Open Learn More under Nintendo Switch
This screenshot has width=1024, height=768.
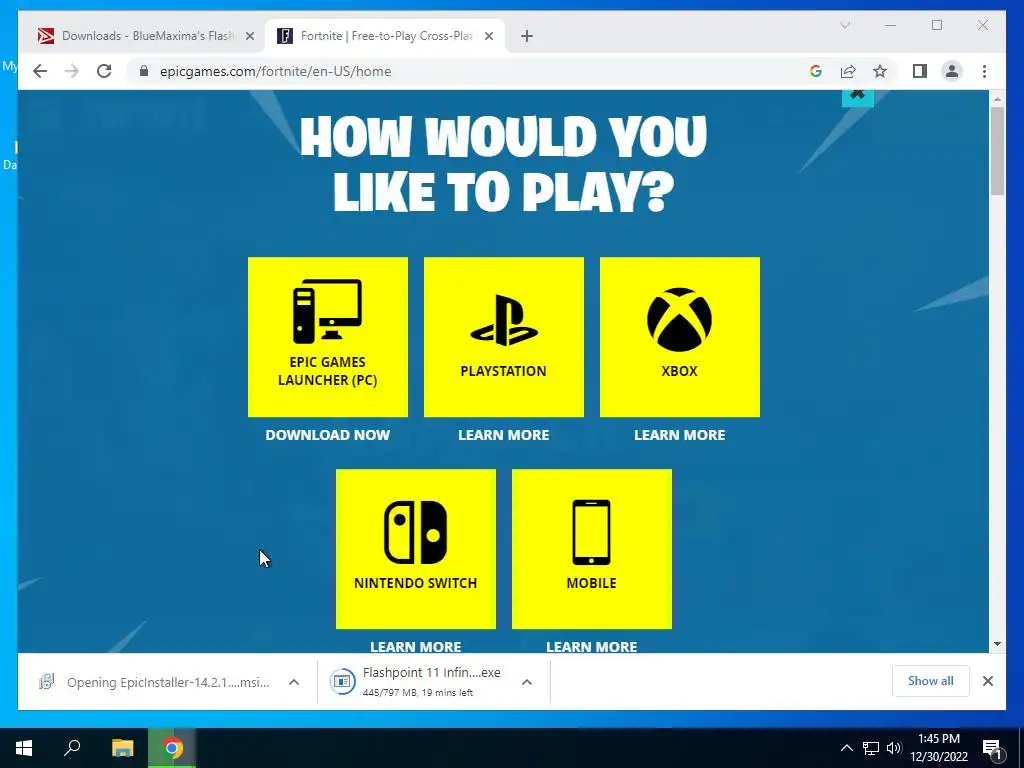[416, 647]
